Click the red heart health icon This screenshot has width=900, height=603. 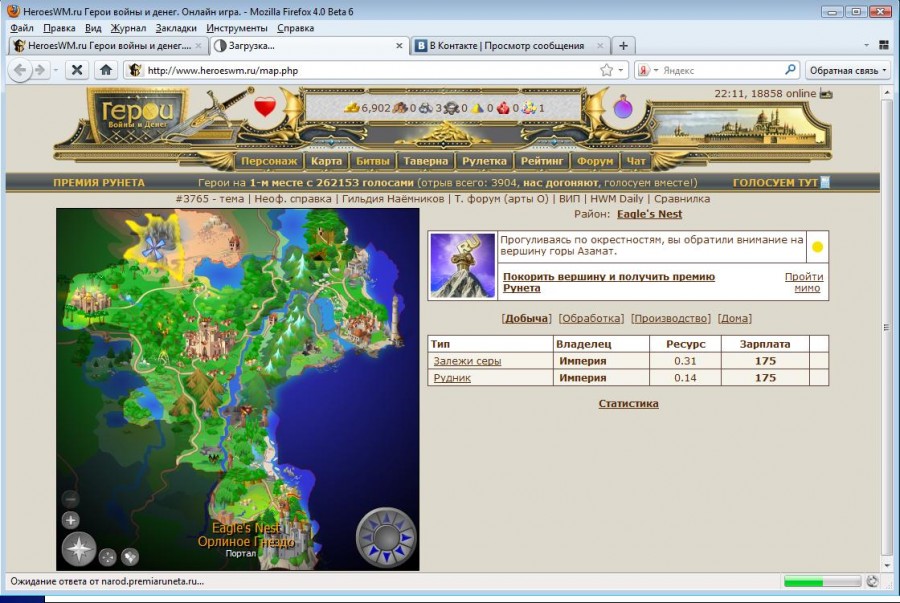[265, 107]
